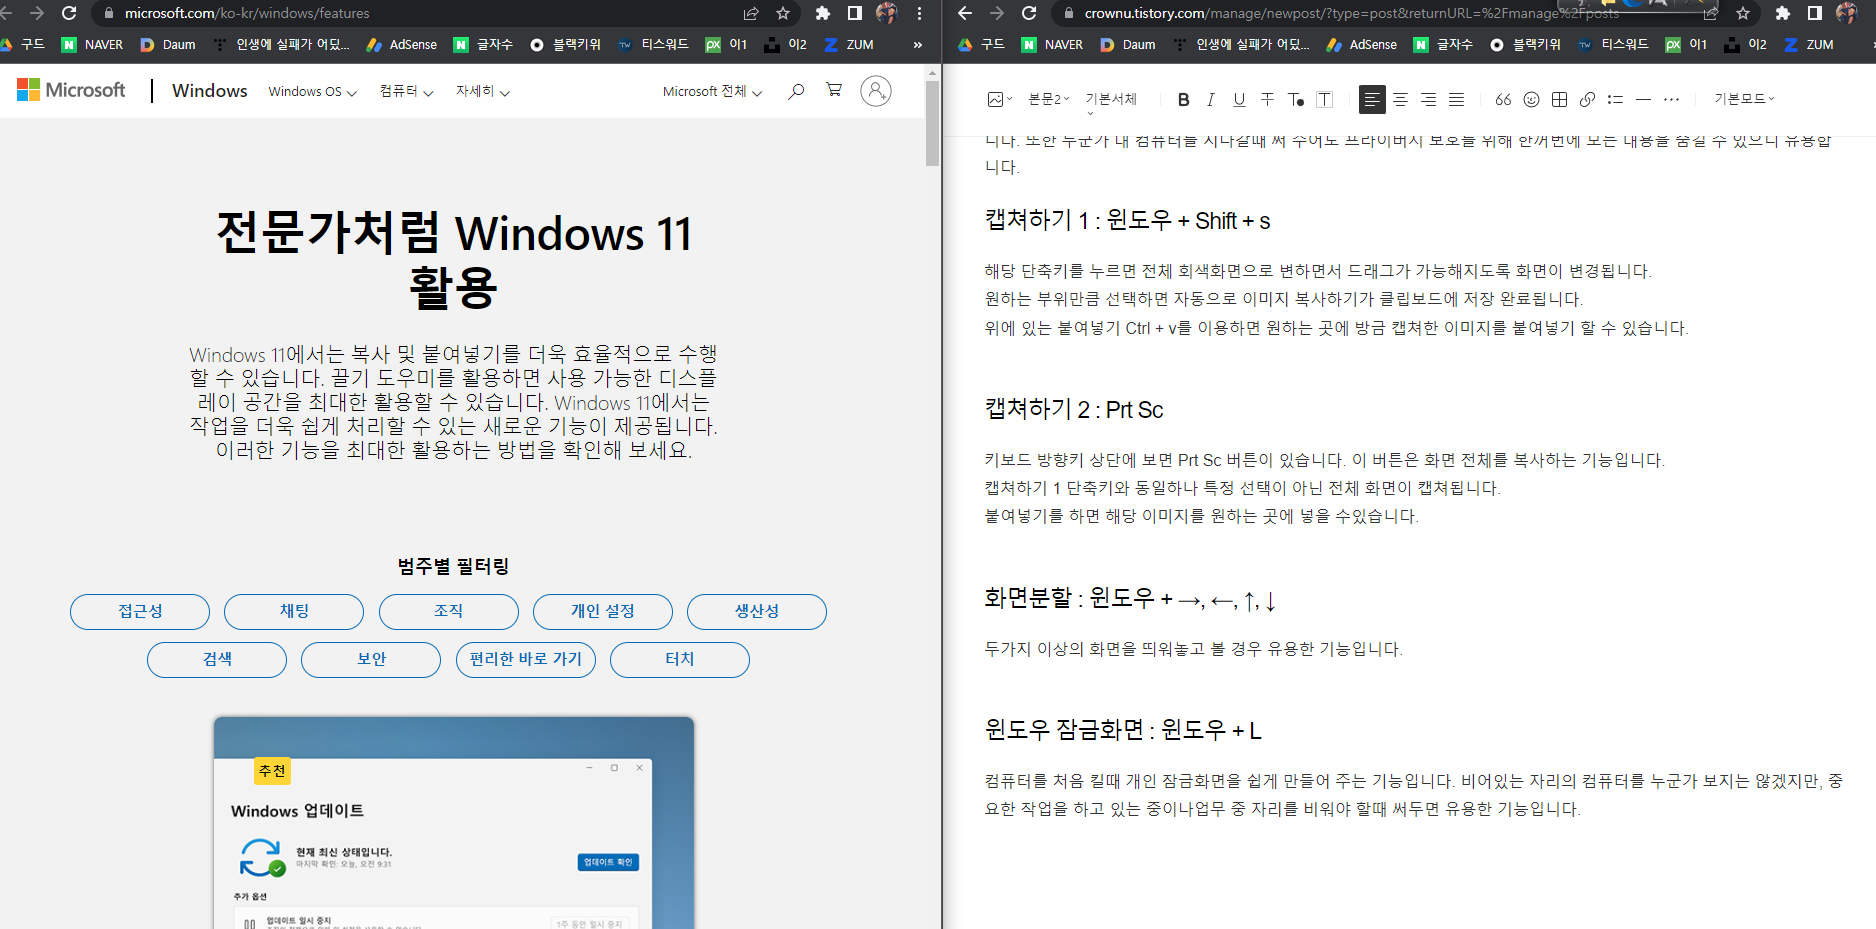Filter by the 접근성 category

click(x=140, y=612)
